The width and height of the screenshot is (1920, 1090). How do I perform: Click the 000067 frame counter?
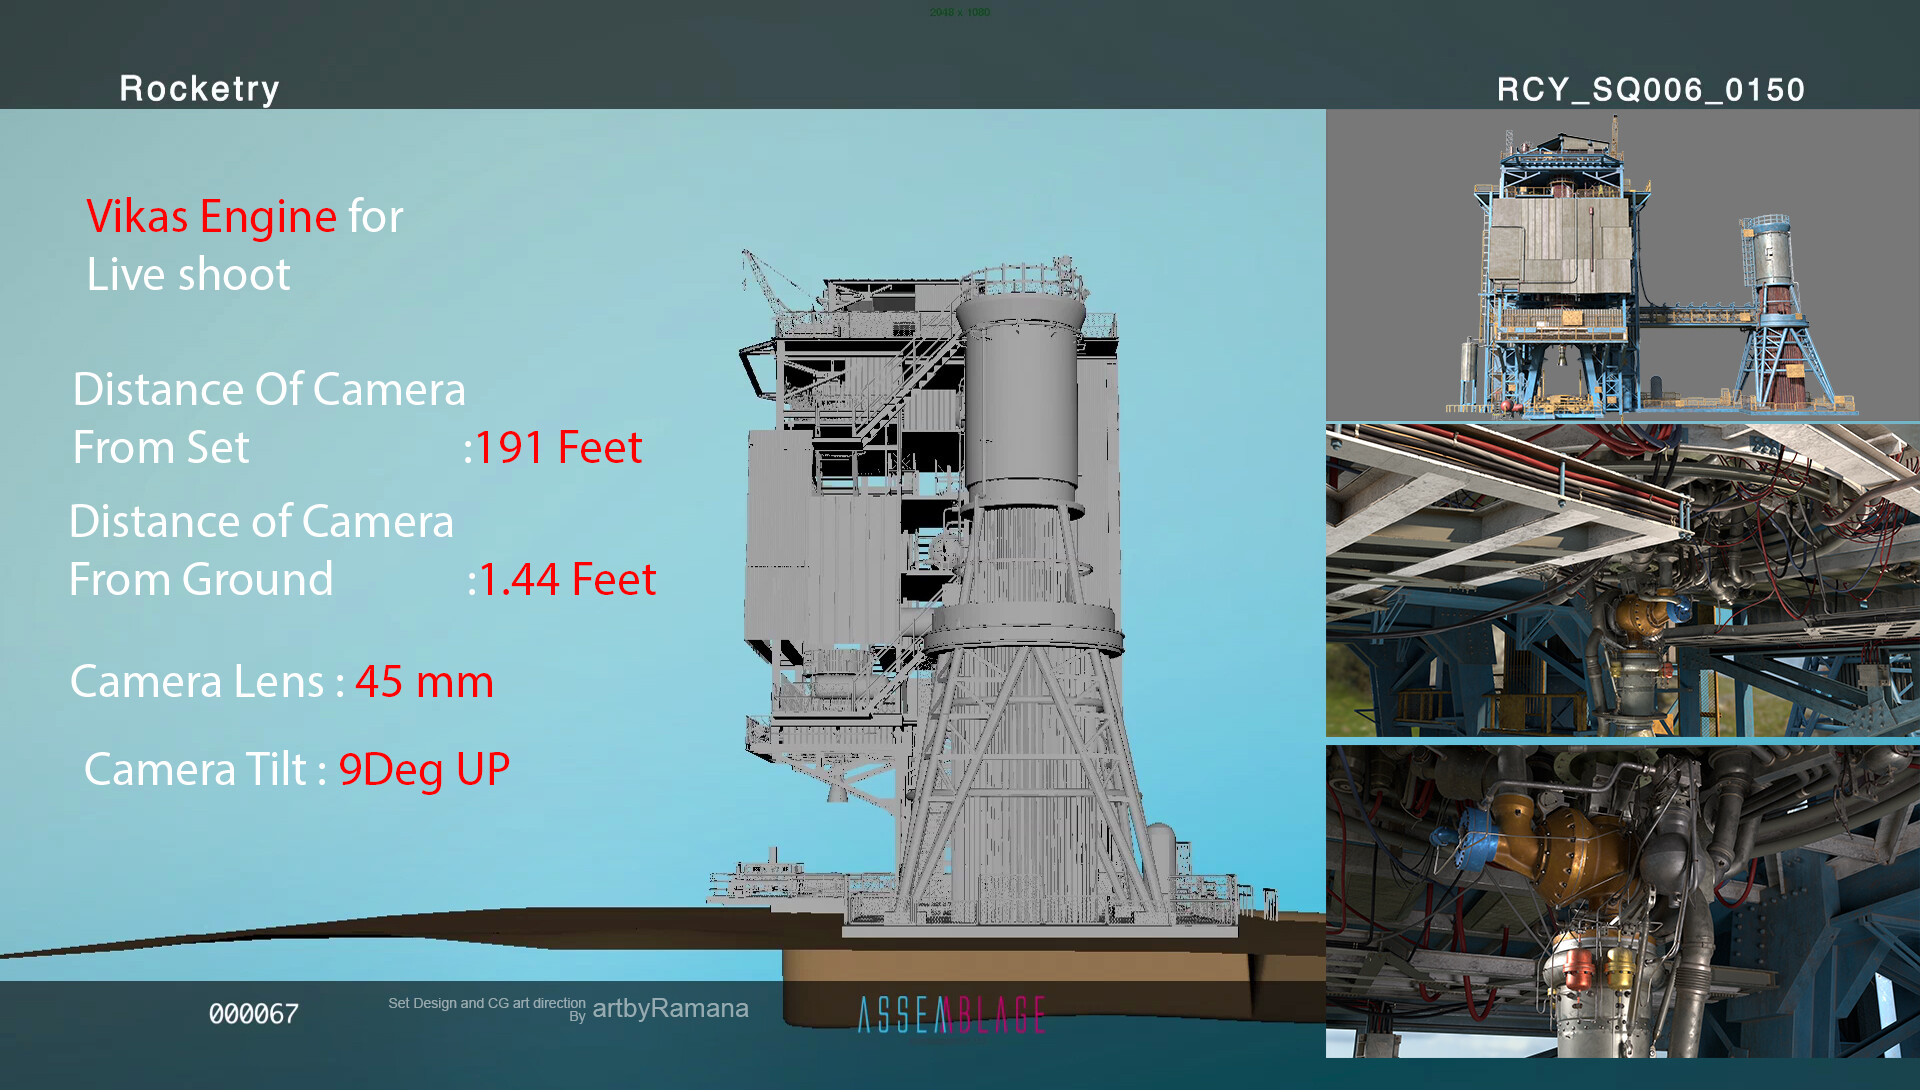tap(253, 1014)
